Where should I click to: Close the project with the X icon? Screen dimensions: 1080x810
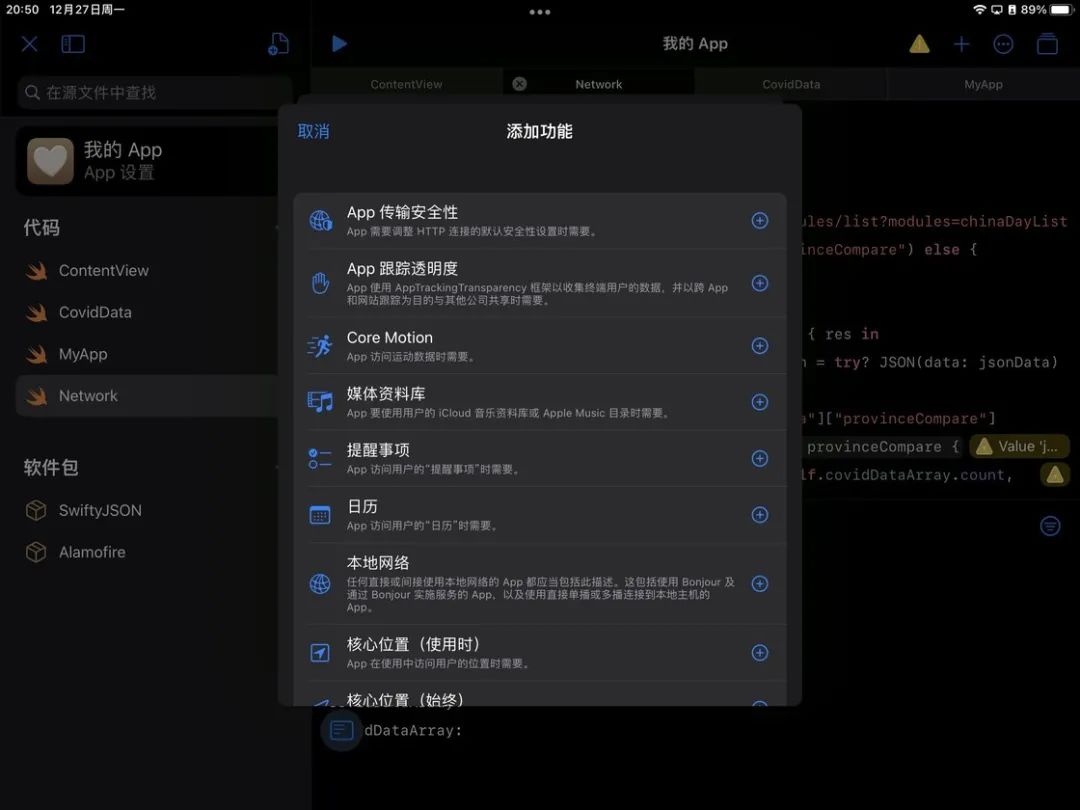[30, 44]
